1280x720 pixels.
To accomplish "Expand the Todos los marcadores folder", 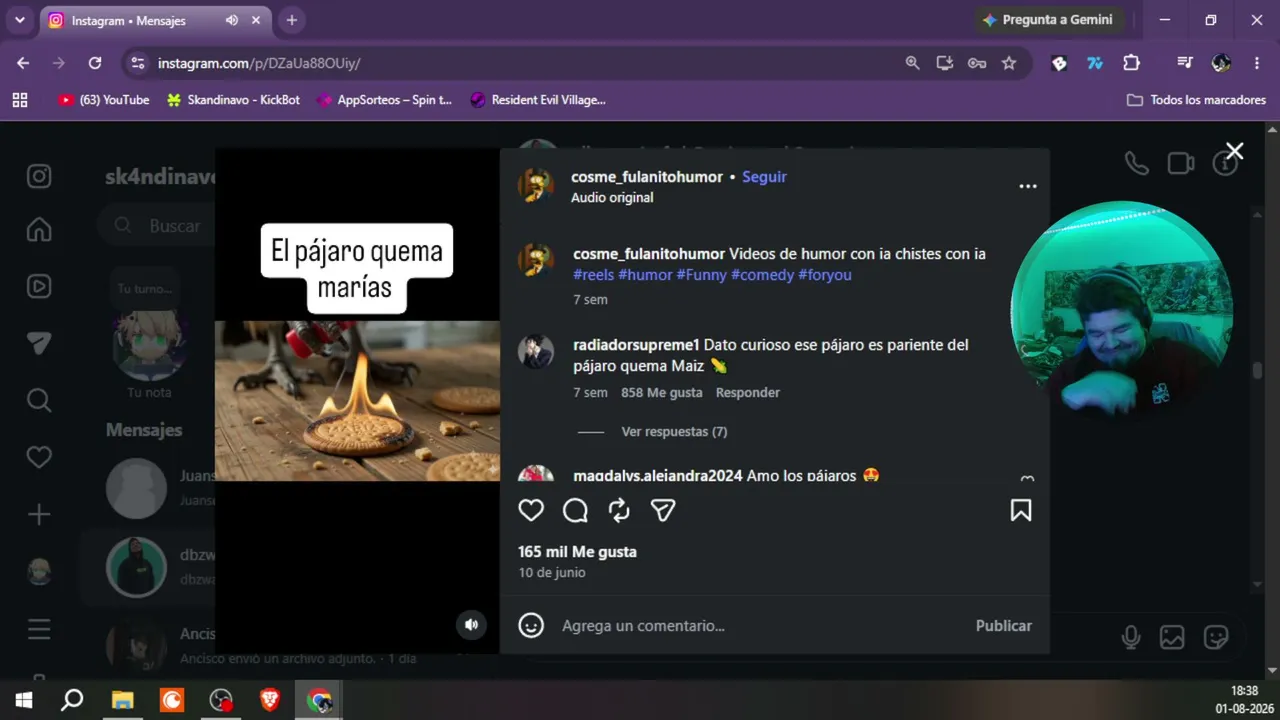I will (x=1196, y=100).
